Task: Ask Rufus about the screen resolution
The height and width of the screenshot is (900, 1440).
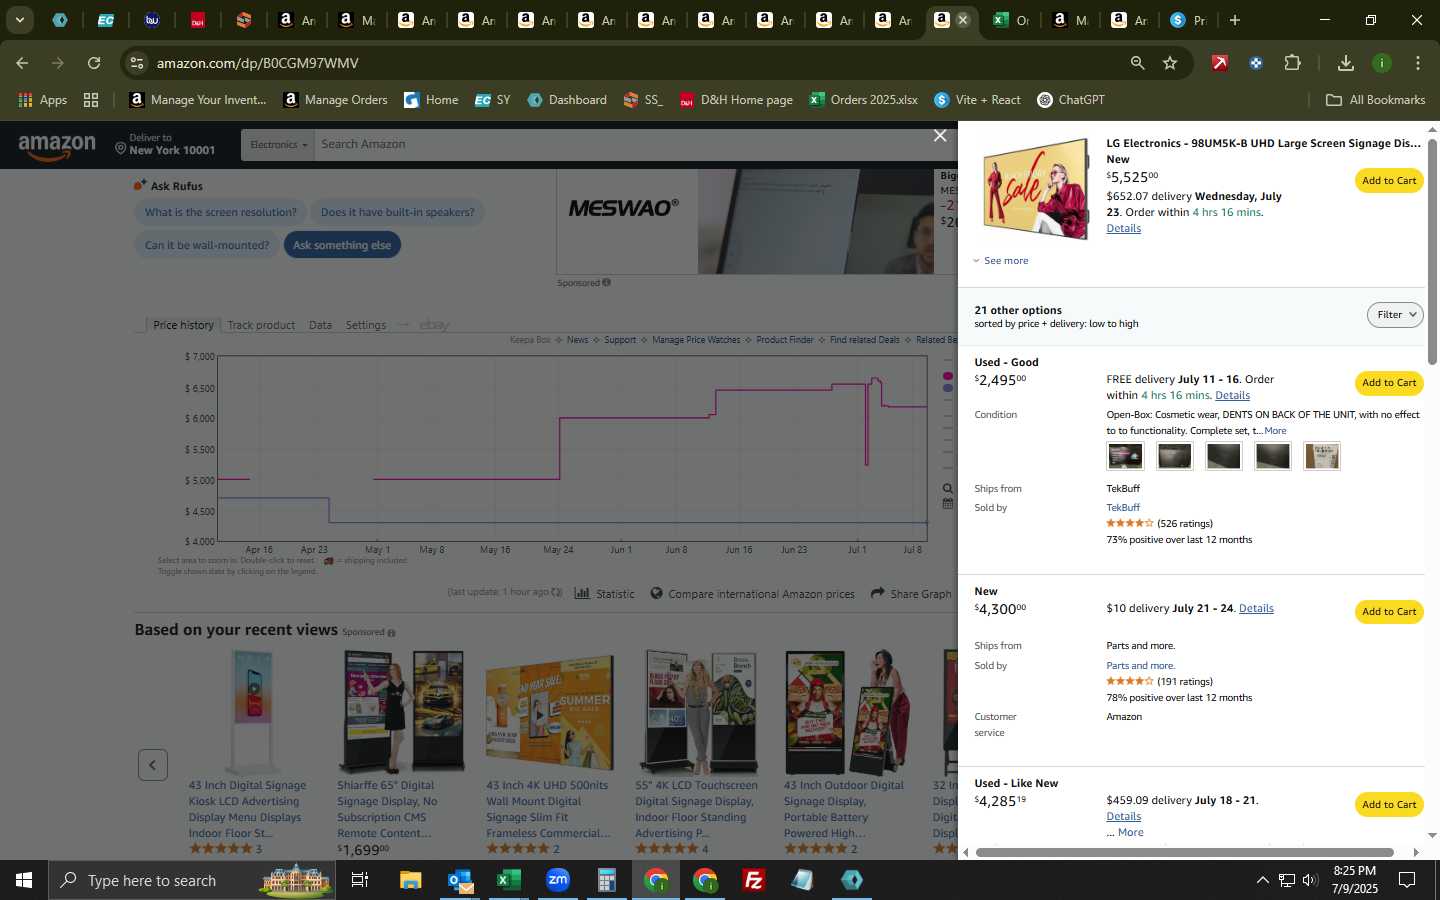Action: [220, 212]
